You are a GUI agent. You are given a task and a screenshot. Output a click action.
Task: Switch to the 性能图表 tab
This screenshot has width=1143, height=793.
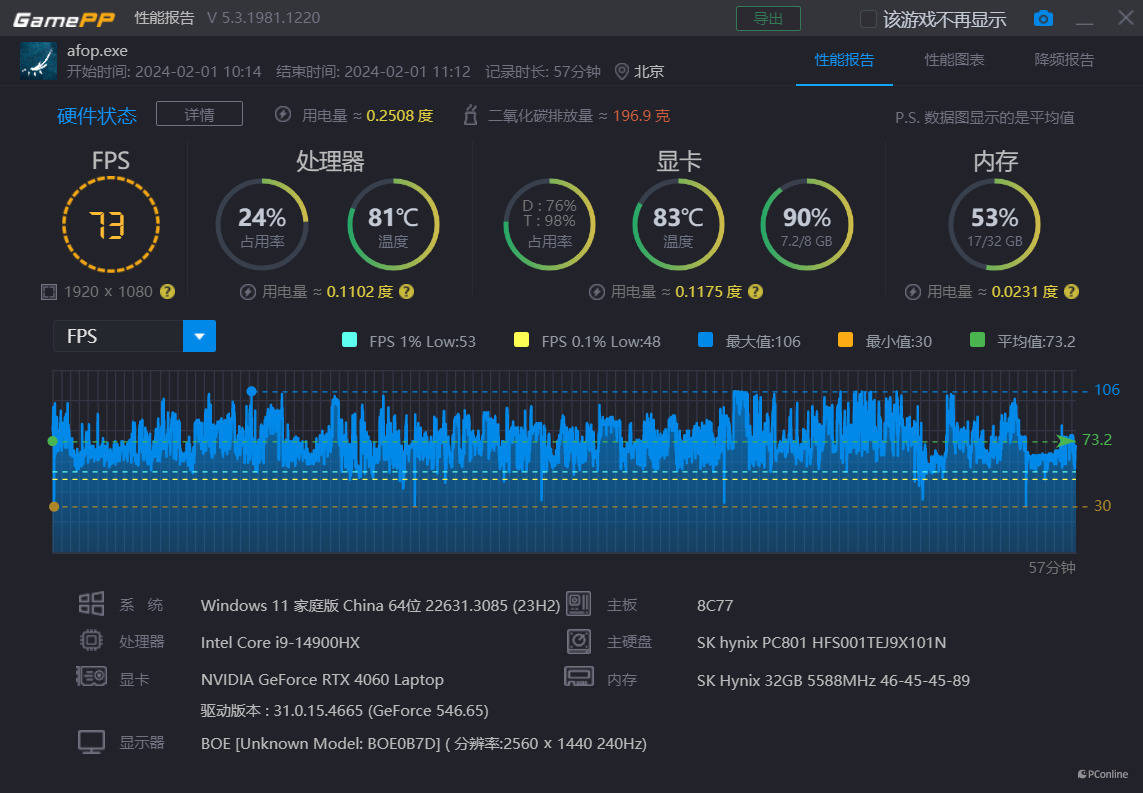tap(954, 60)
